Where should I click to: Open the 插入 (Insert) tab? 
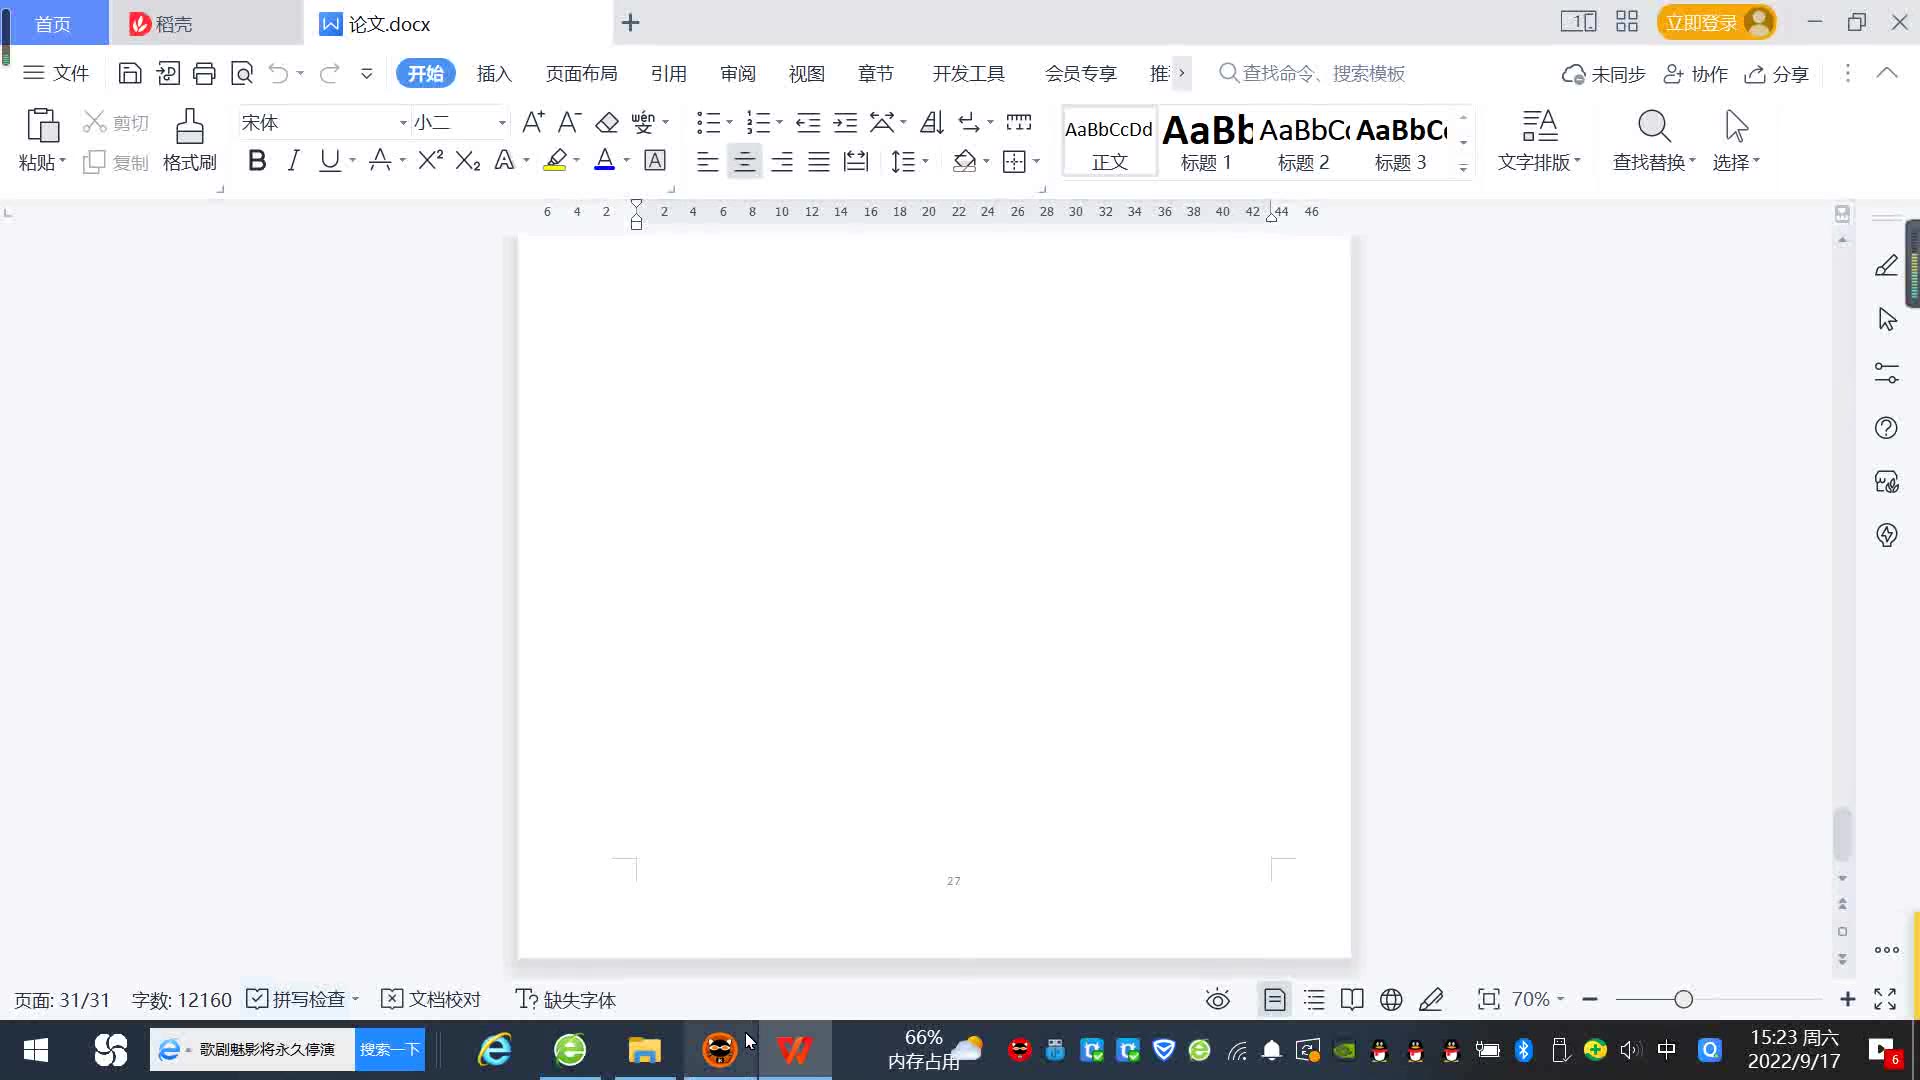494,74
